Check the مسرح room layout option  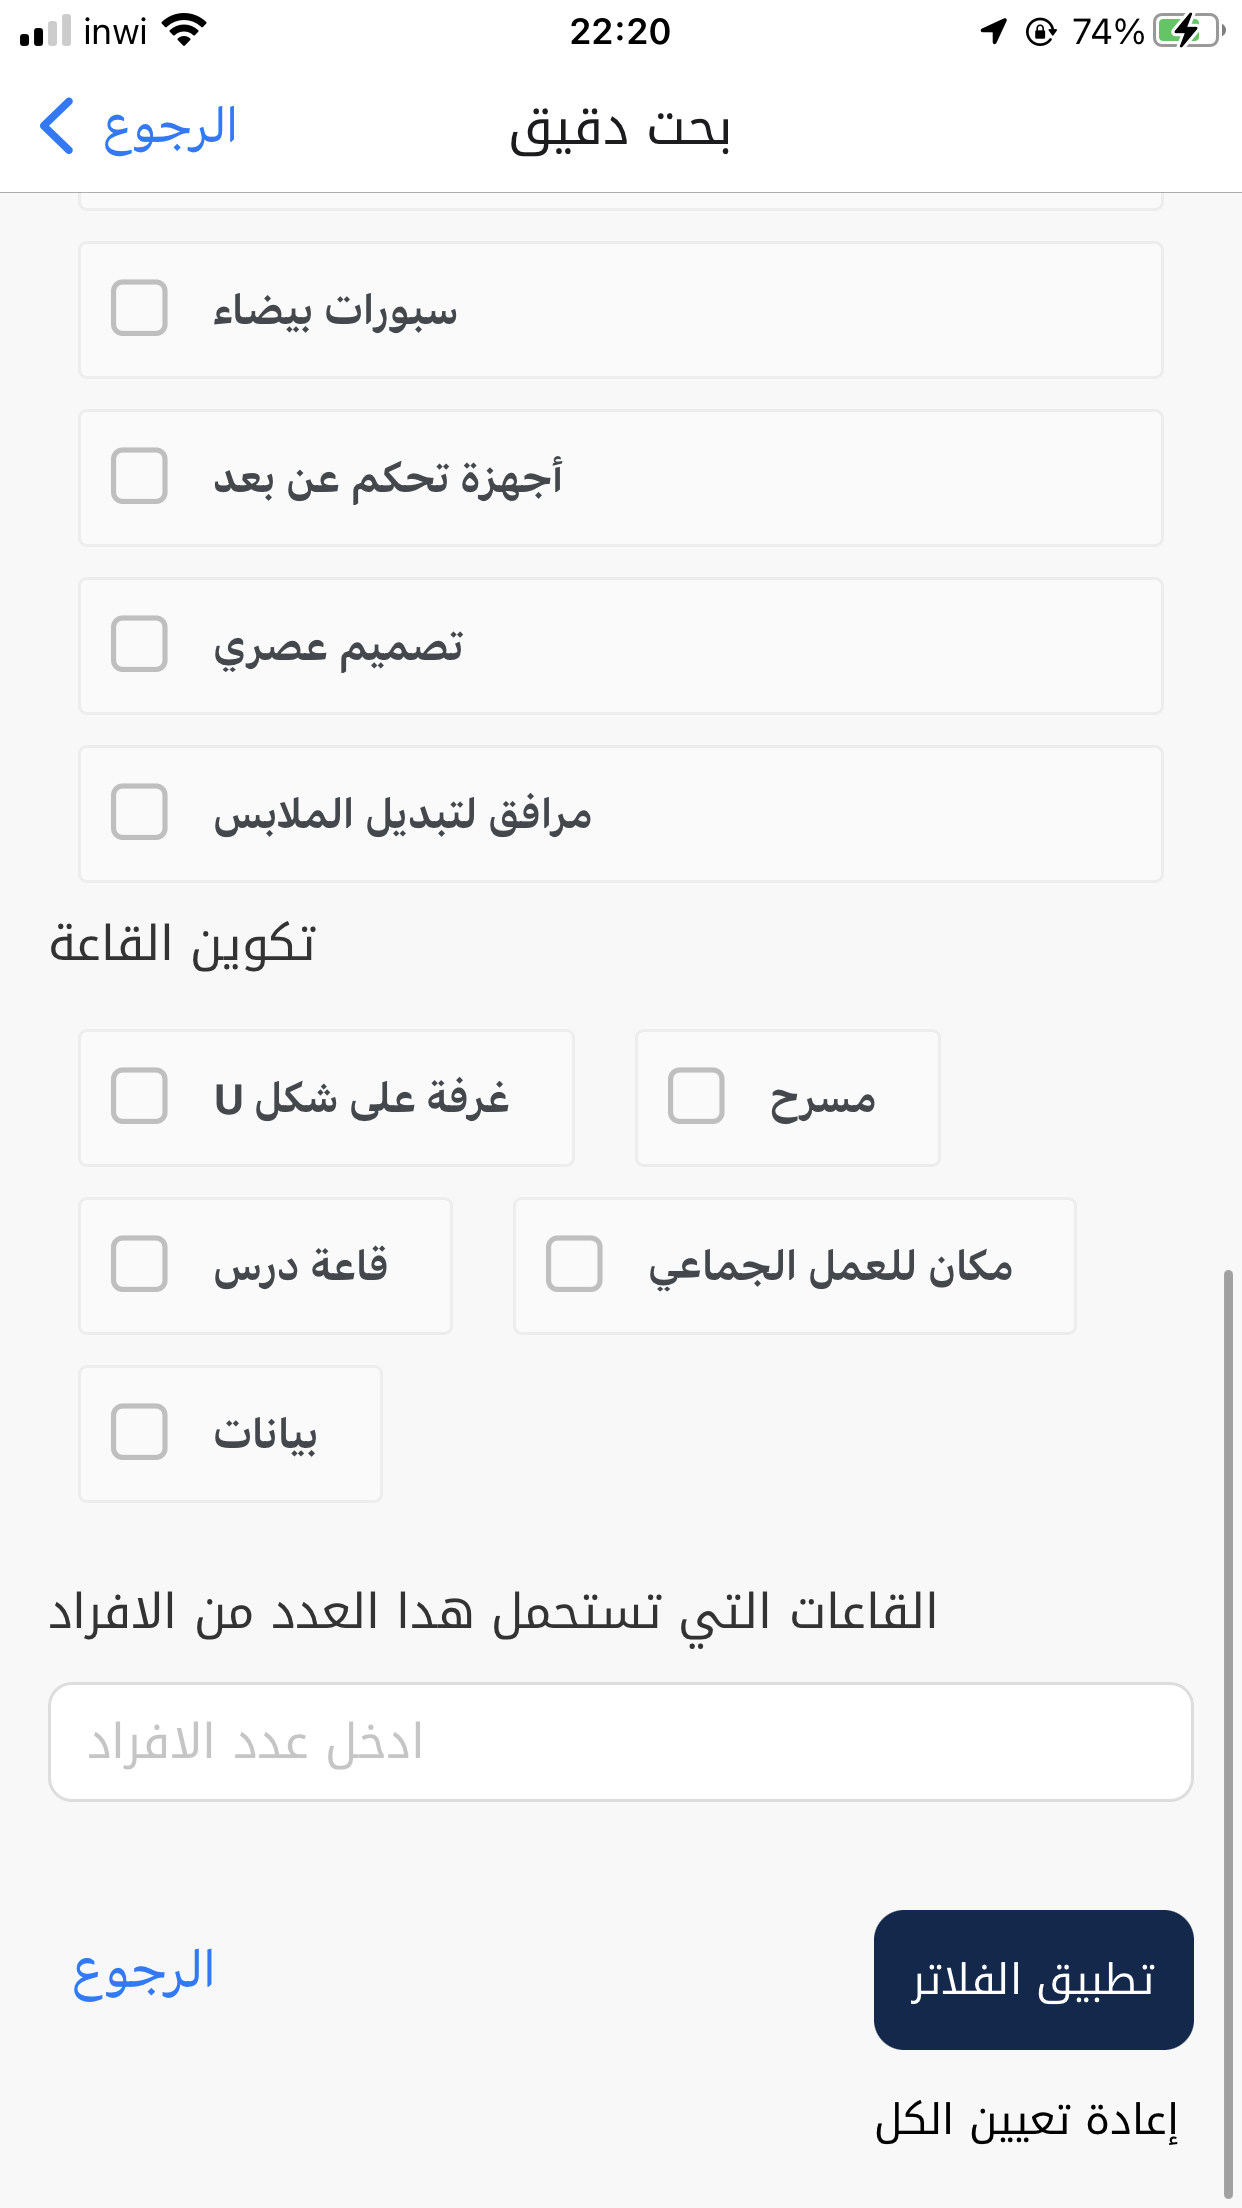696,1096
